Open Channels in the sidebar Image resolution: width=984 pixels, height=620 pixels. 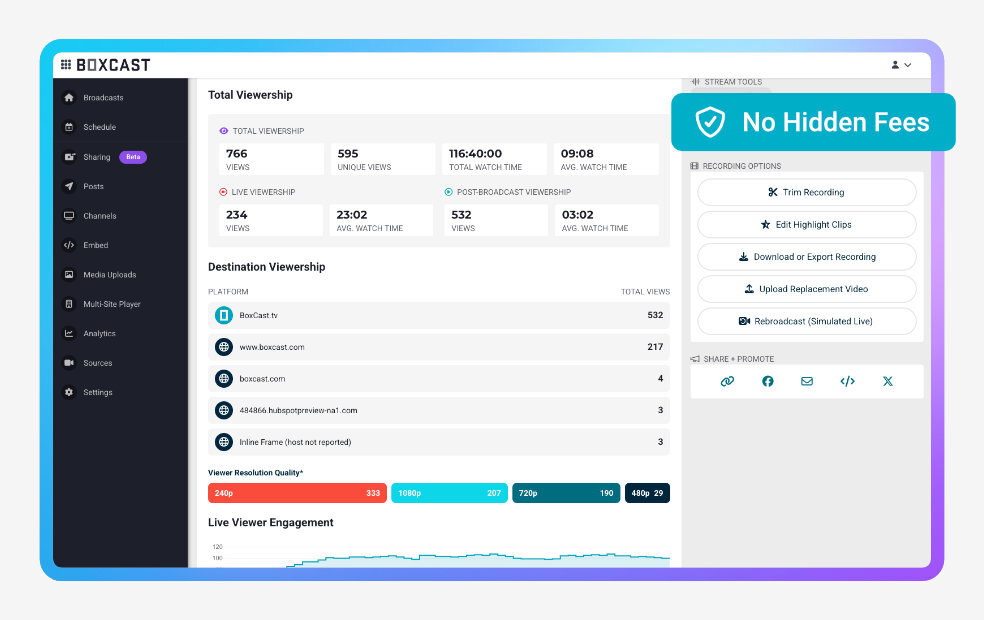point(100,216)
